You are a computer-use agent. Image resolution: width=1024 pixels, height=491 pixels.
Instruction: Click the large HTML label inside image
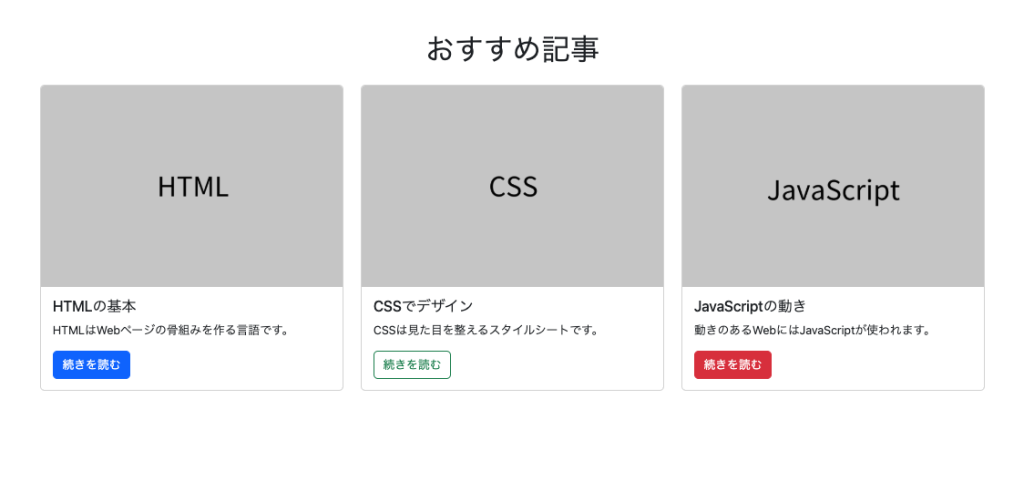[x=193, y=187]
